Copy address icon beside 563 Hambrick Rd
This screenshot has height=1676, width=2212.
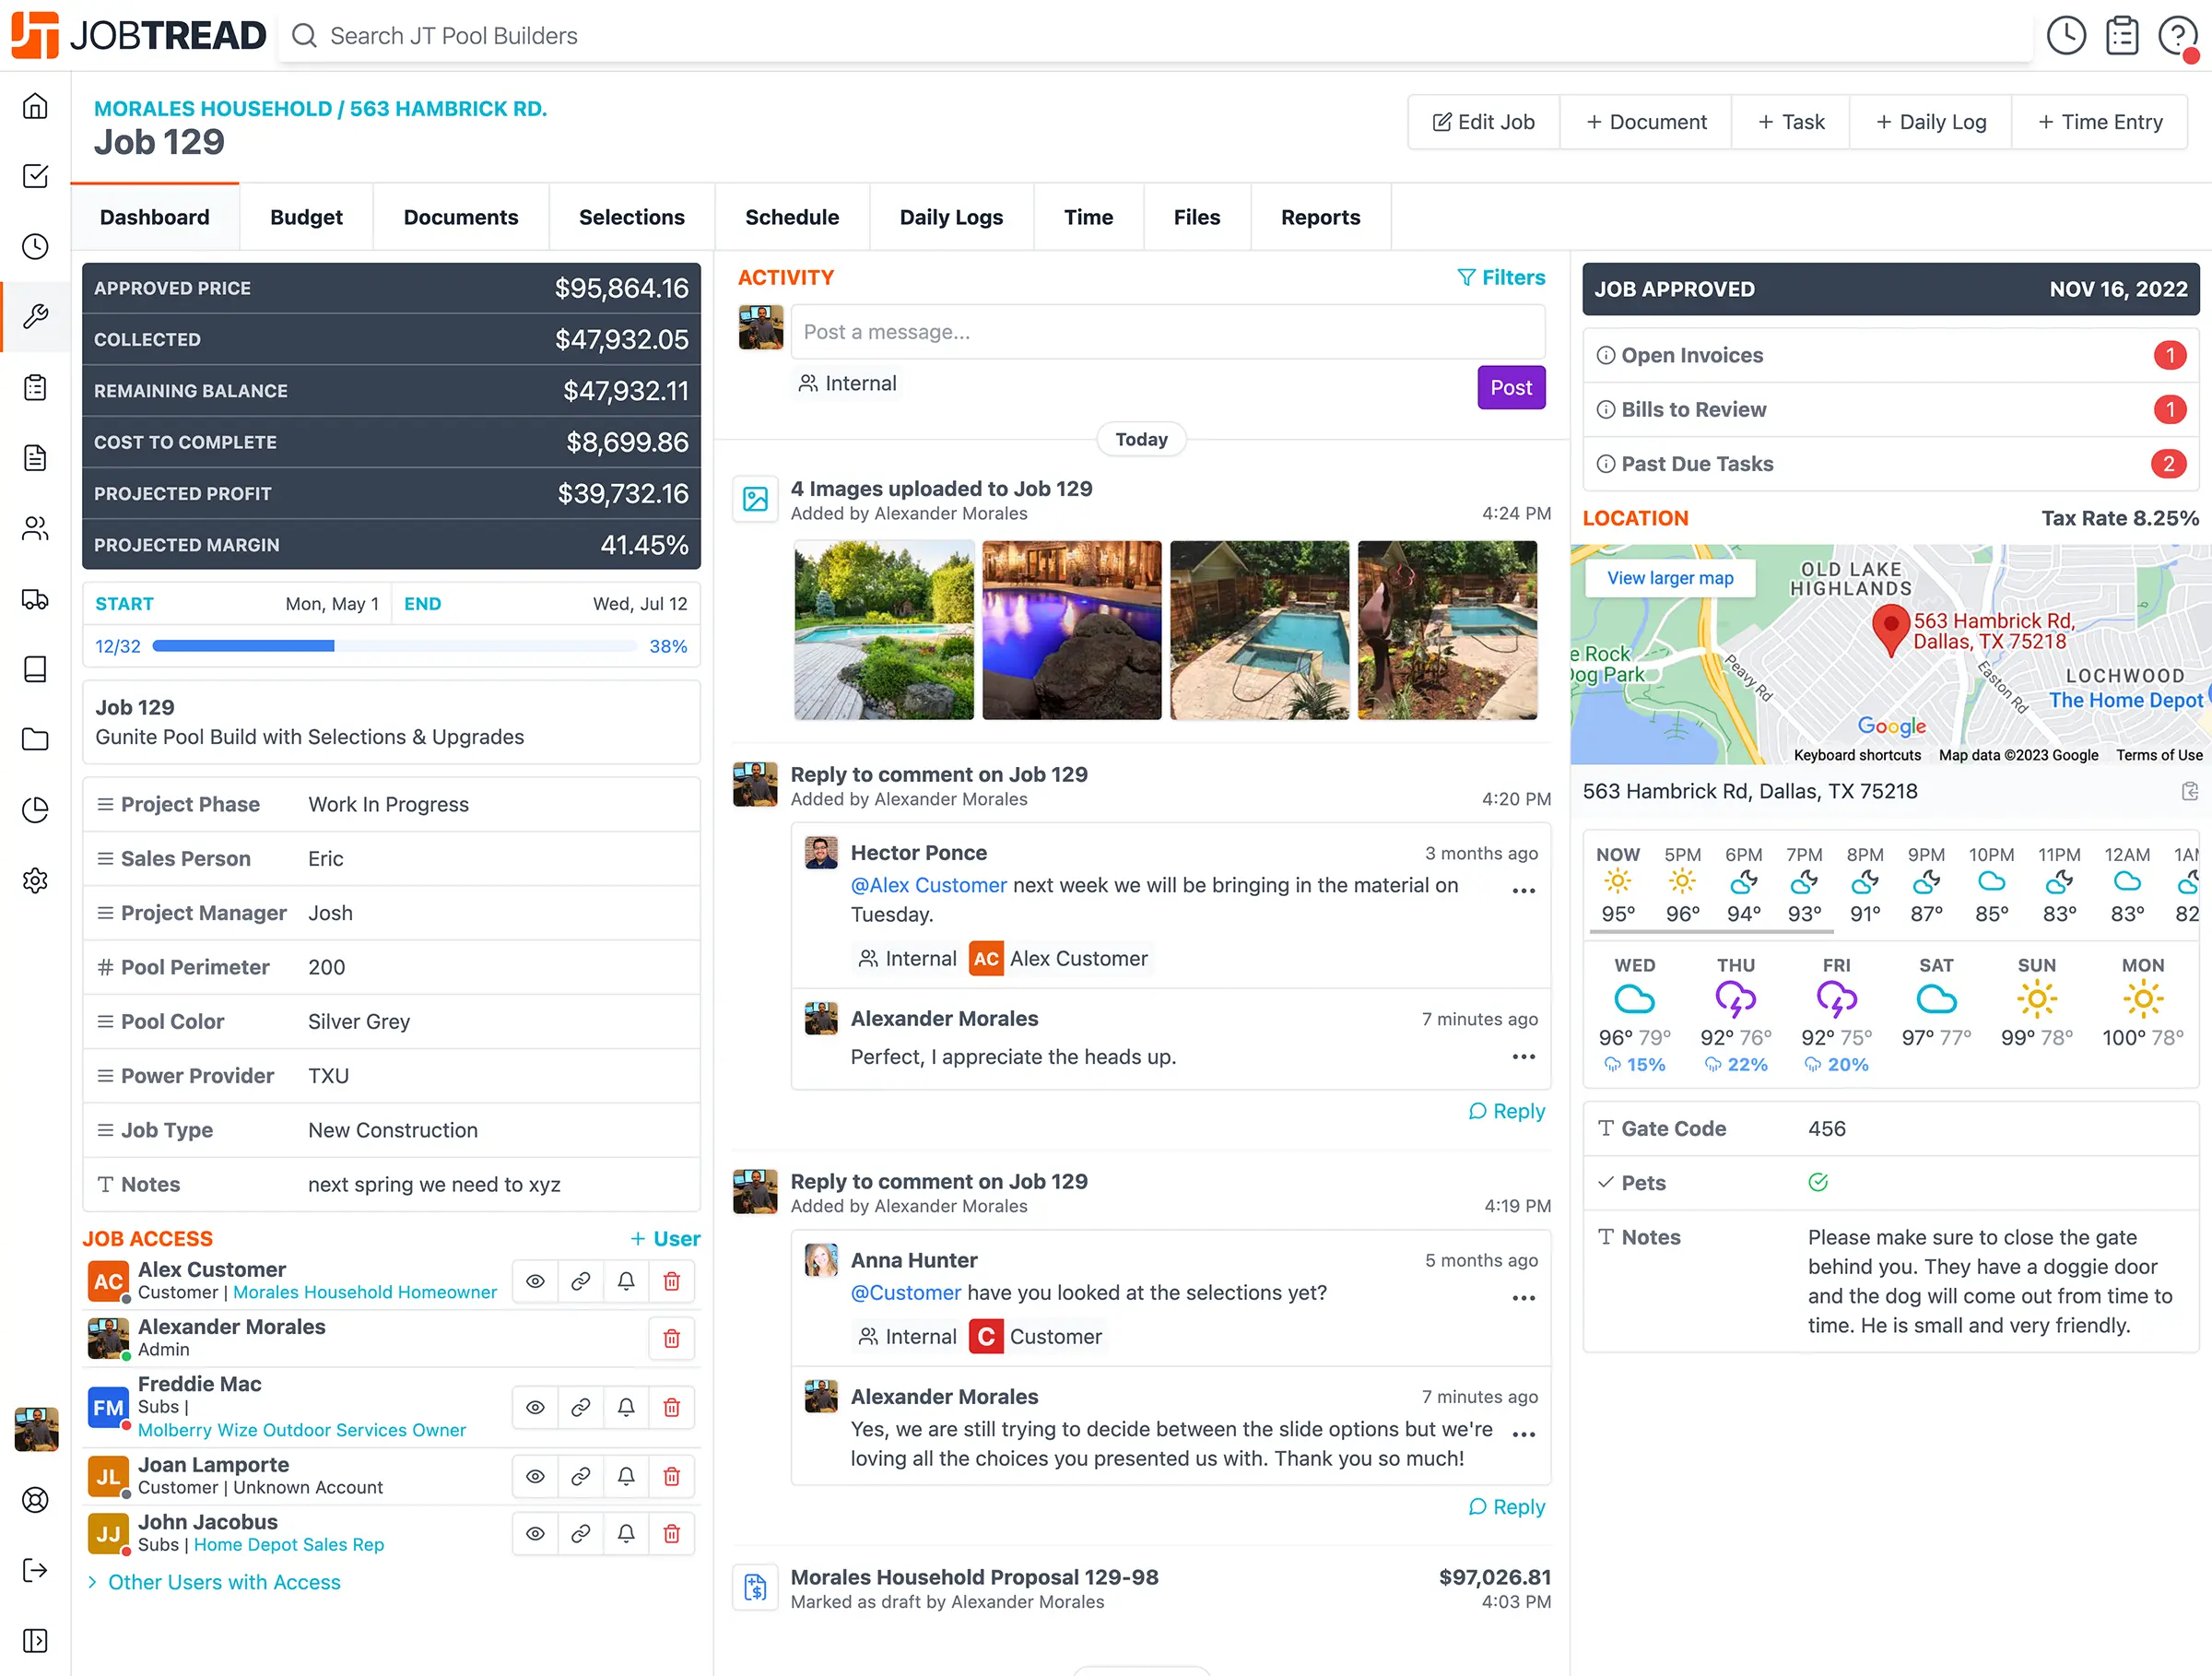tap(2189, 792)
